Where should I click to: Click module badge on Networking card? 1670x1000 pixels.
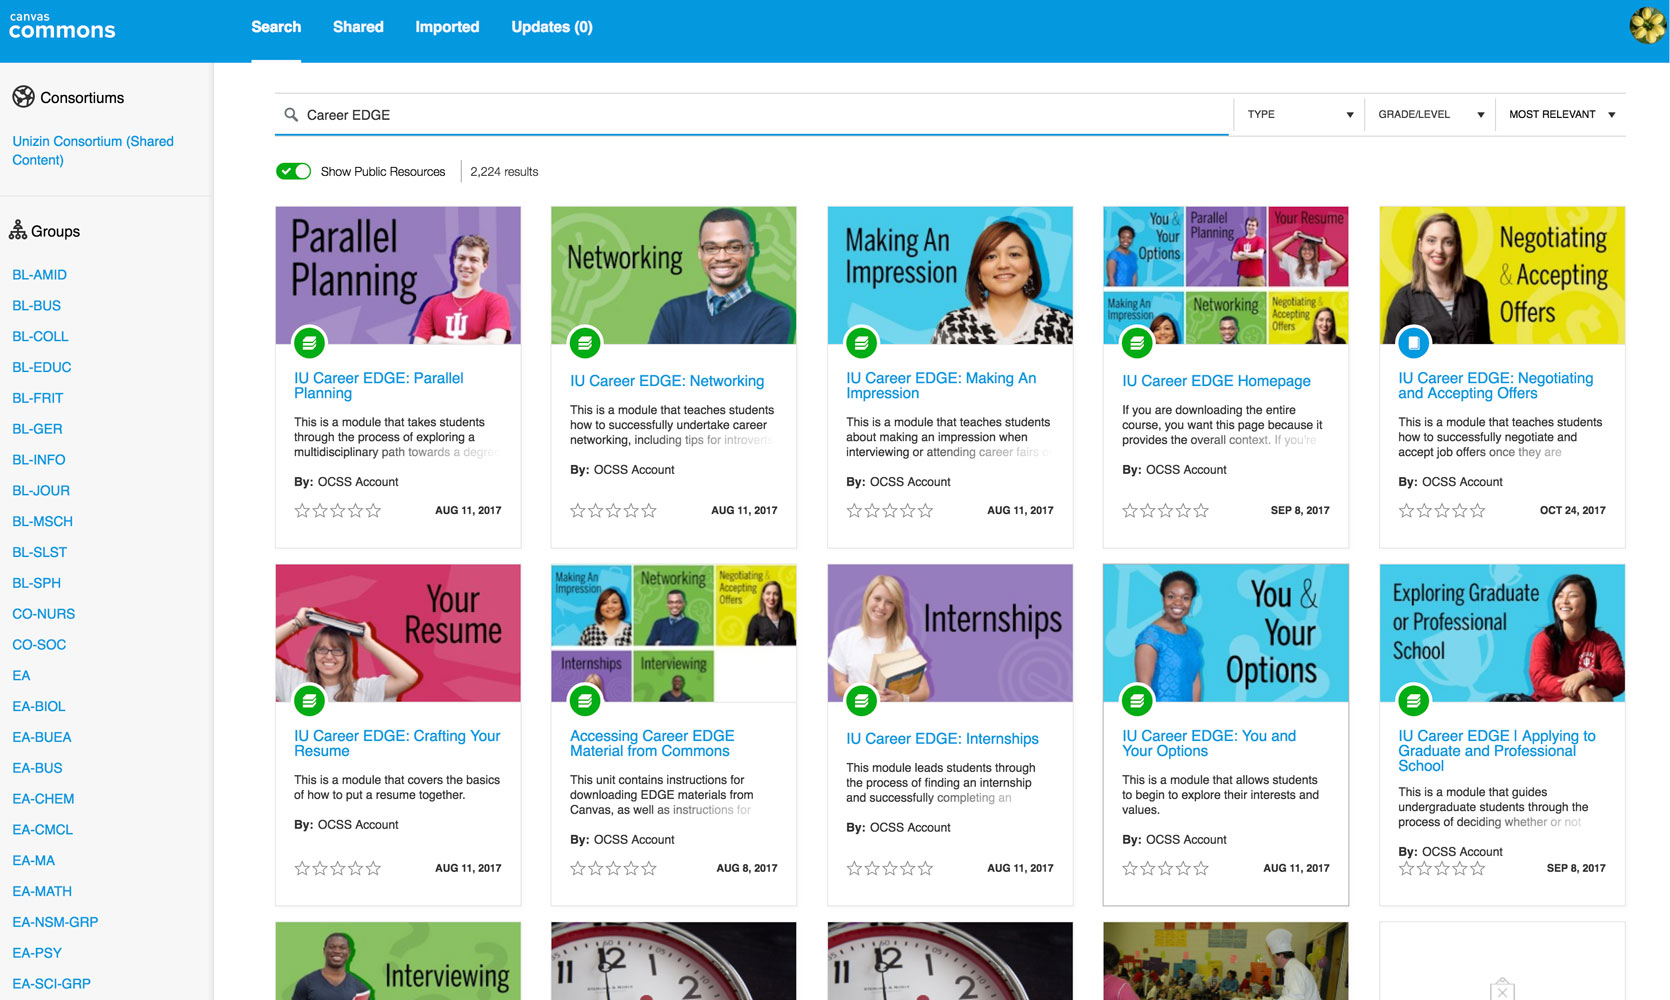585,343
